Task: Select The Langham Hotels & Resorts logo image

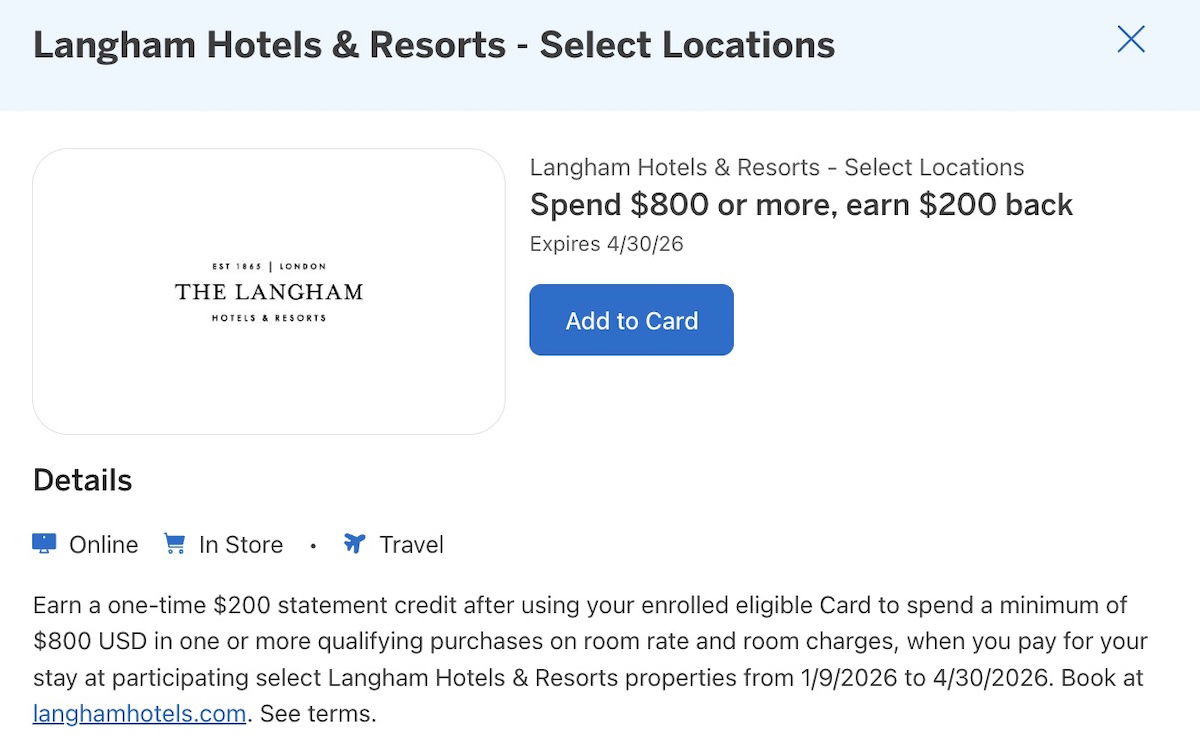Action: (270, 292)
